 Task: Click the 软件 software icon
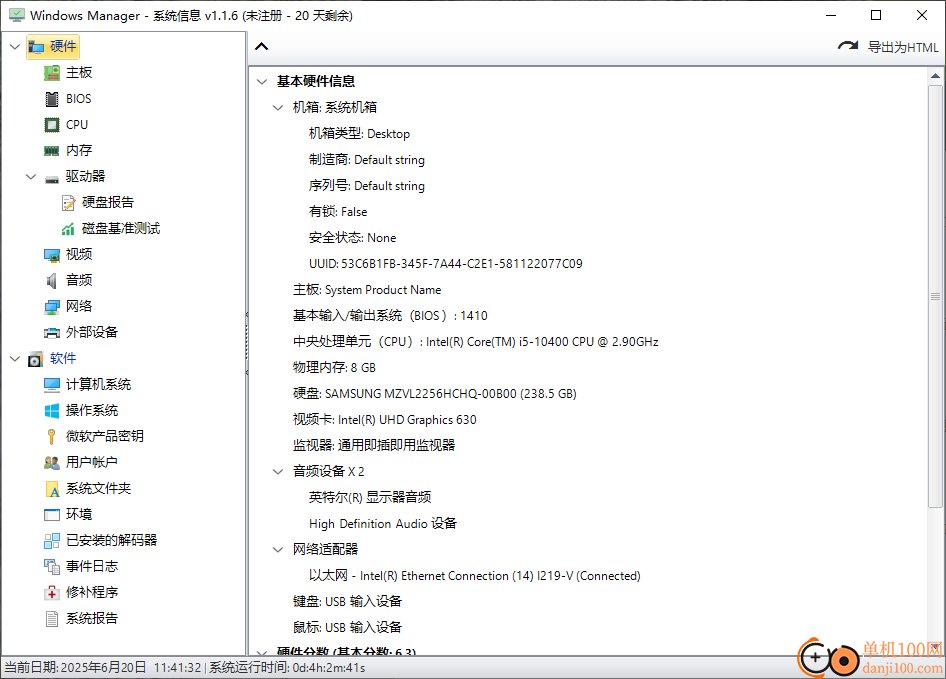tap(36, 359)
